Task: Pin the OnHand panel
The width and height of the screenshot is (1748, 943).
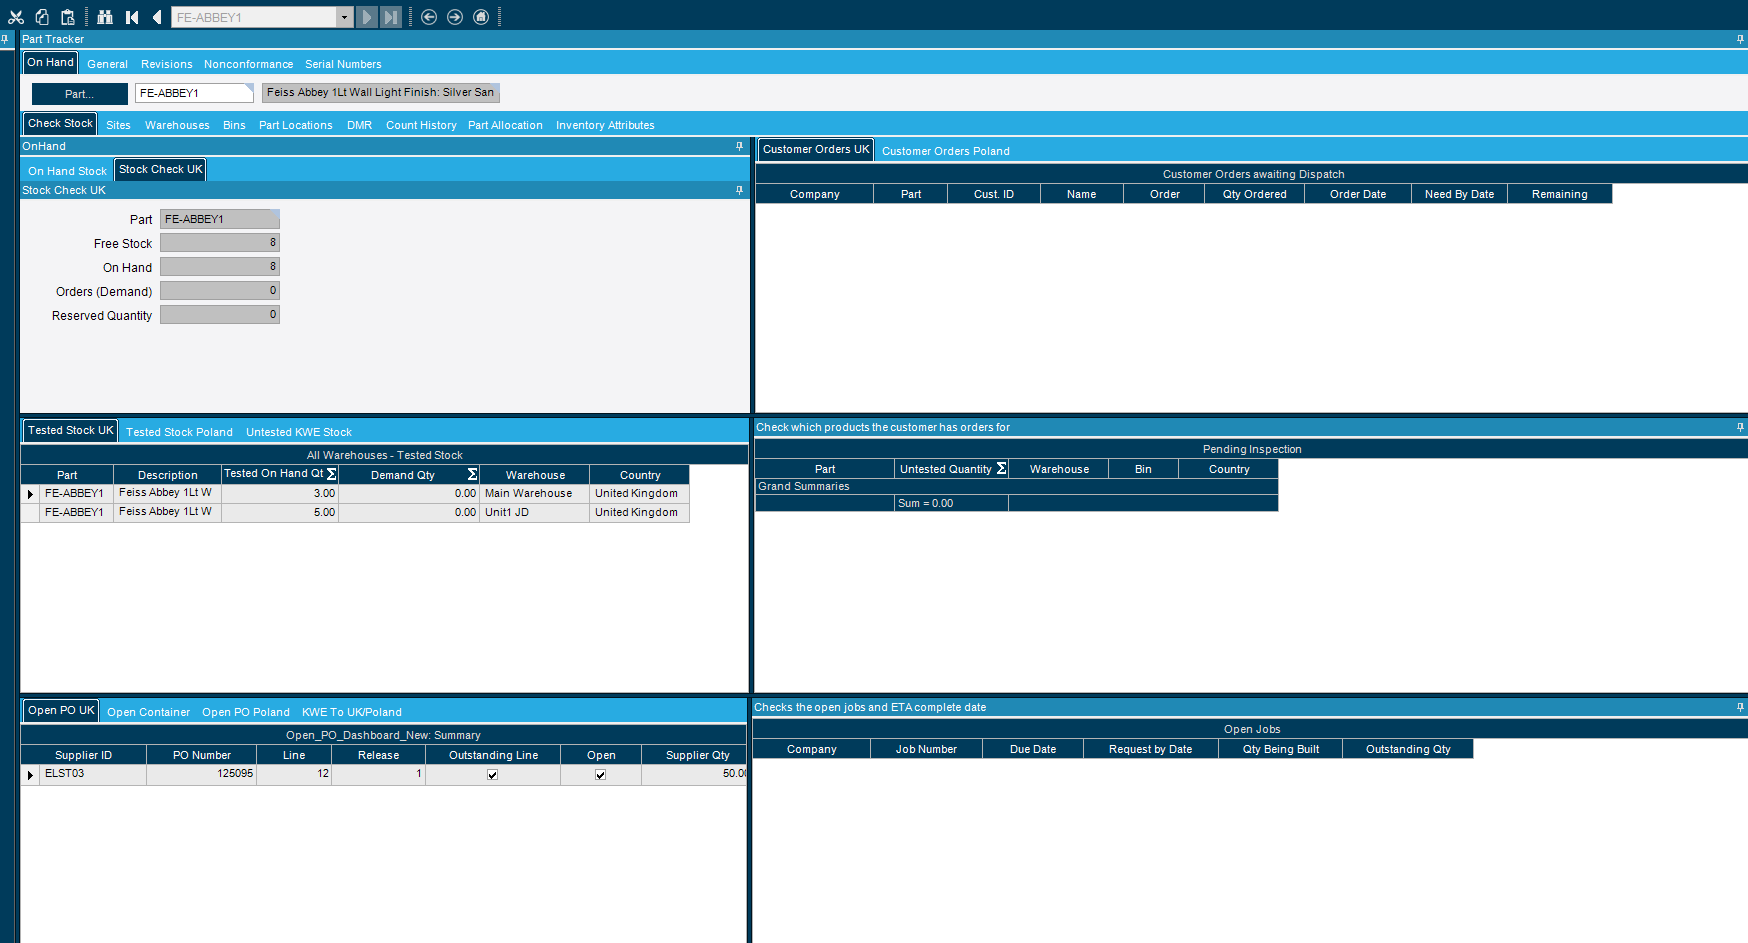Action: tap(740, 146)
